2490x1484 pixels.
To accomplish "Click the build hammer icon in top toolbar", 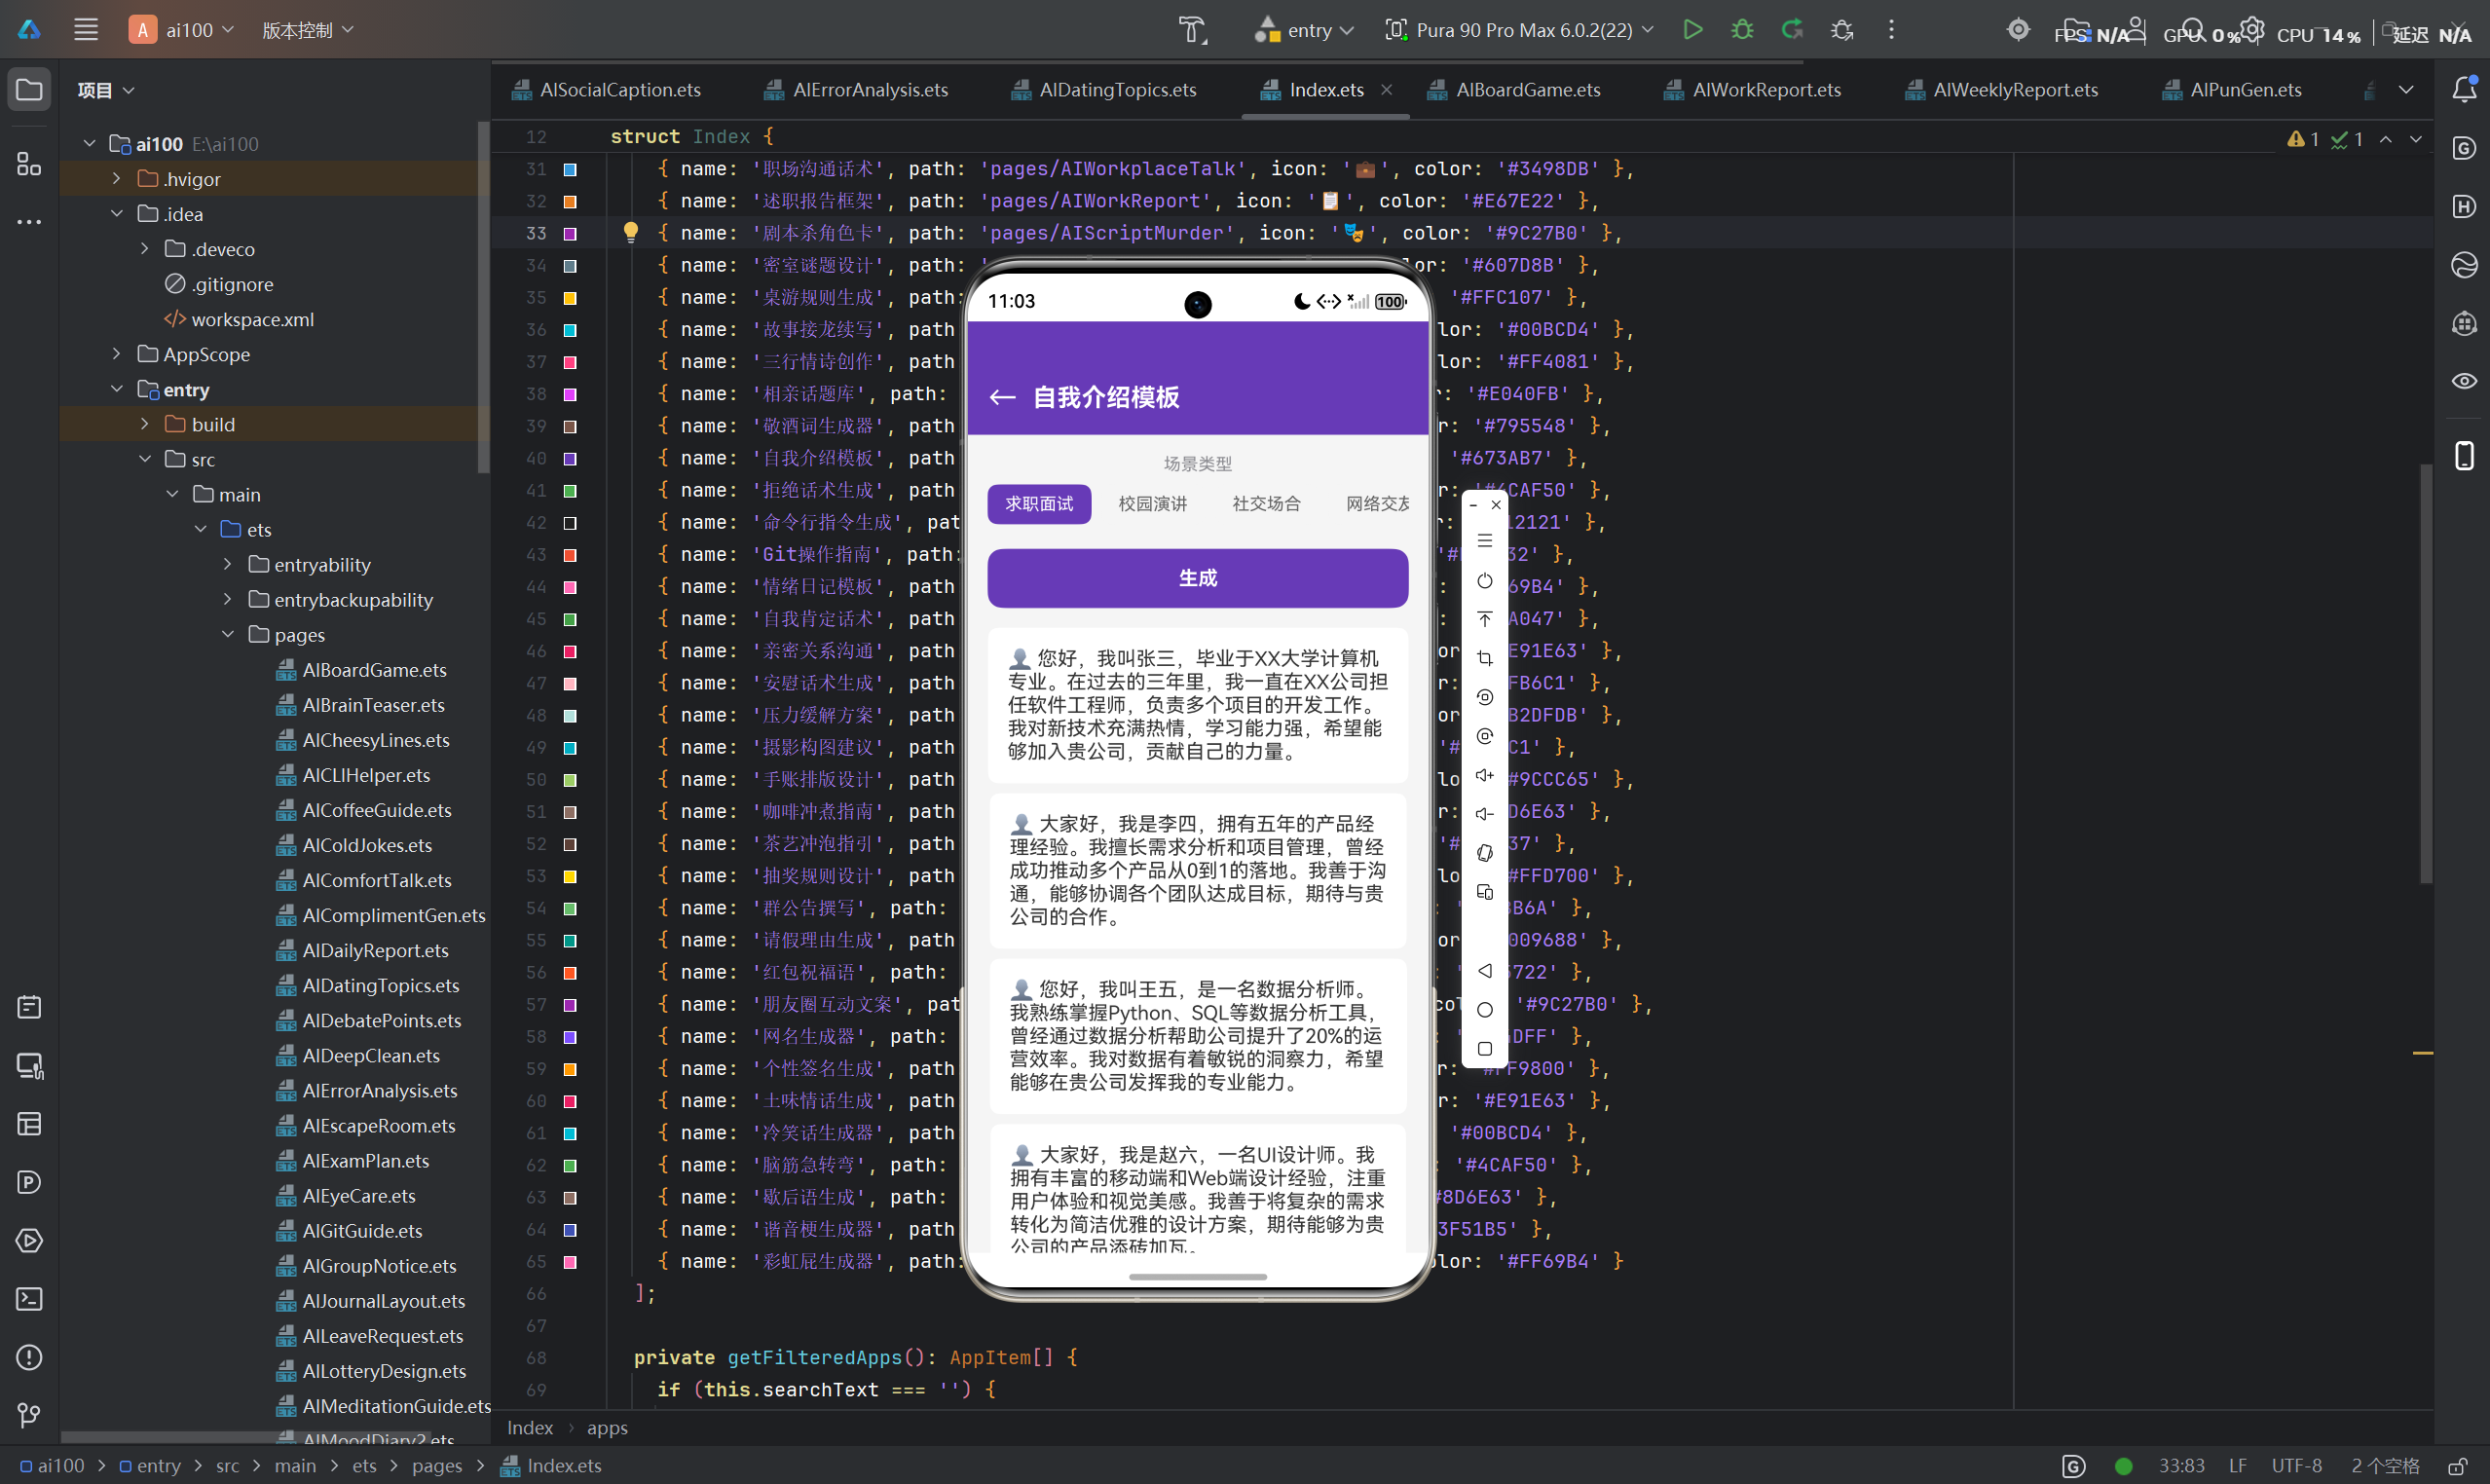I will [x=1192, y=30].
